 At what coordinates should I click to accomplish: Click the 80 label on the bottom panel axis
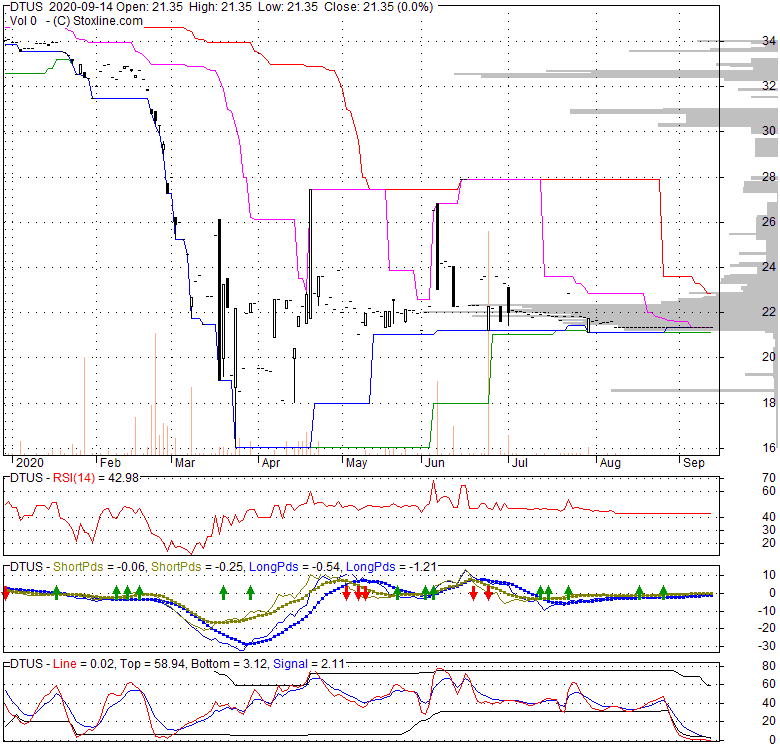coord(769,666)
